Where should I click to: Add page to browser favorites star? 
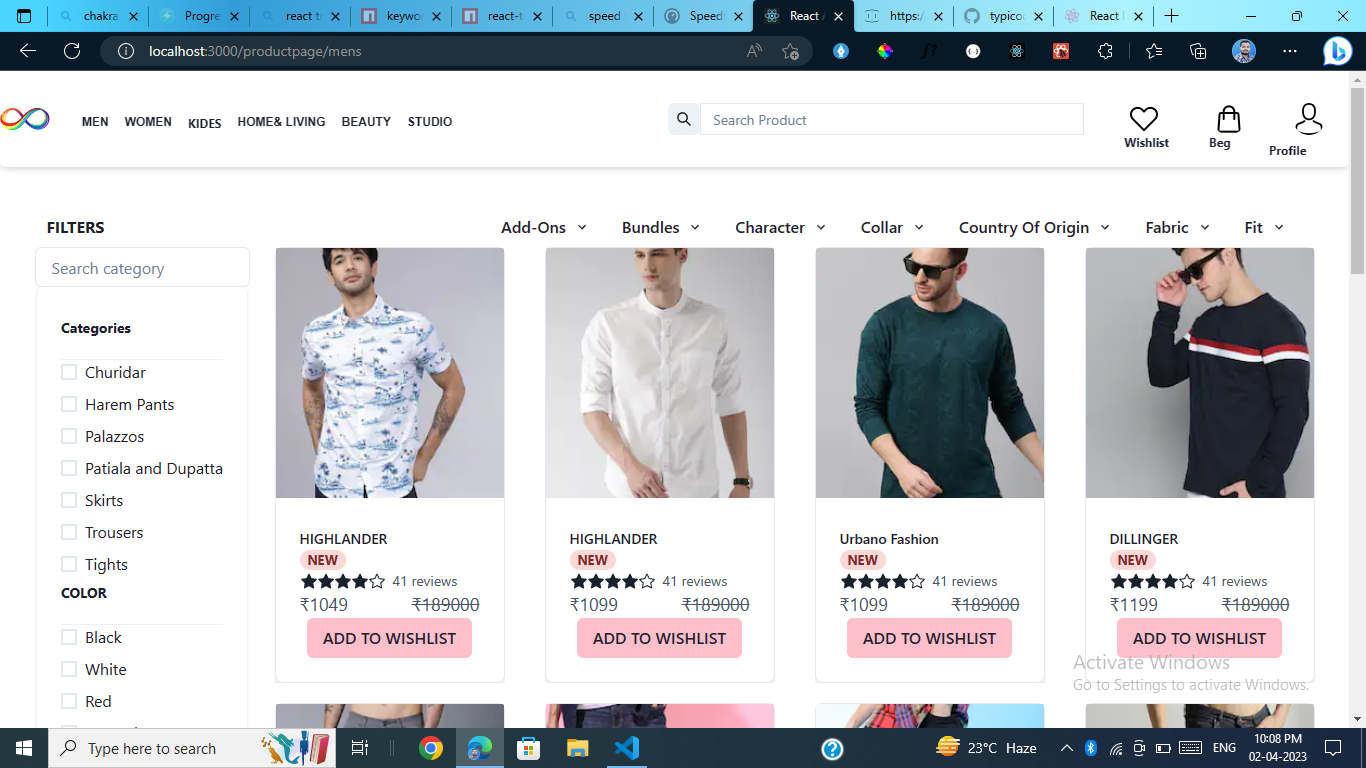coord(790,51)
